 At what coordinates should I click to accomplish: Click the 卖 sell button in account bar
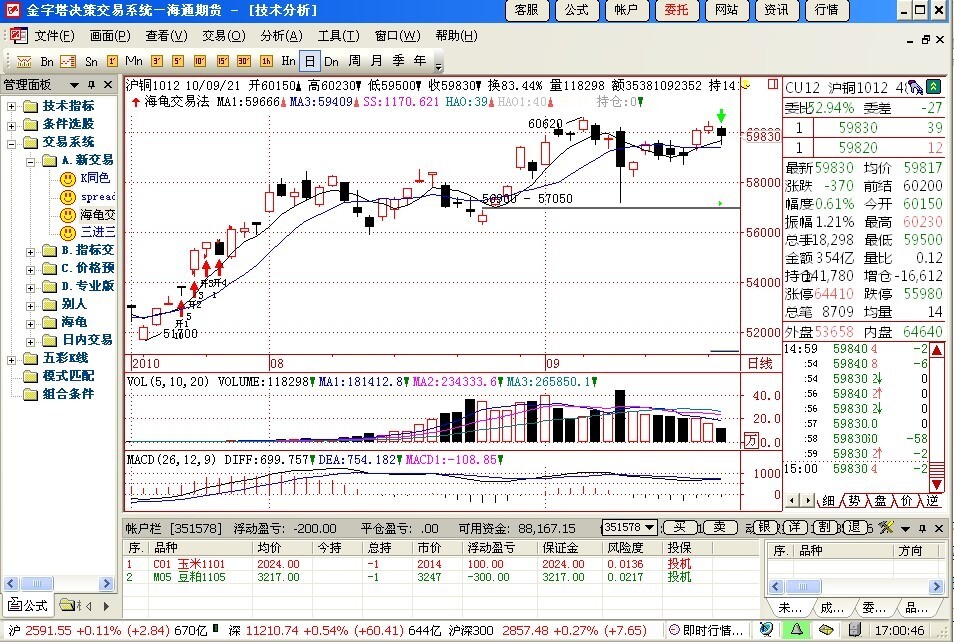point(719,527)
